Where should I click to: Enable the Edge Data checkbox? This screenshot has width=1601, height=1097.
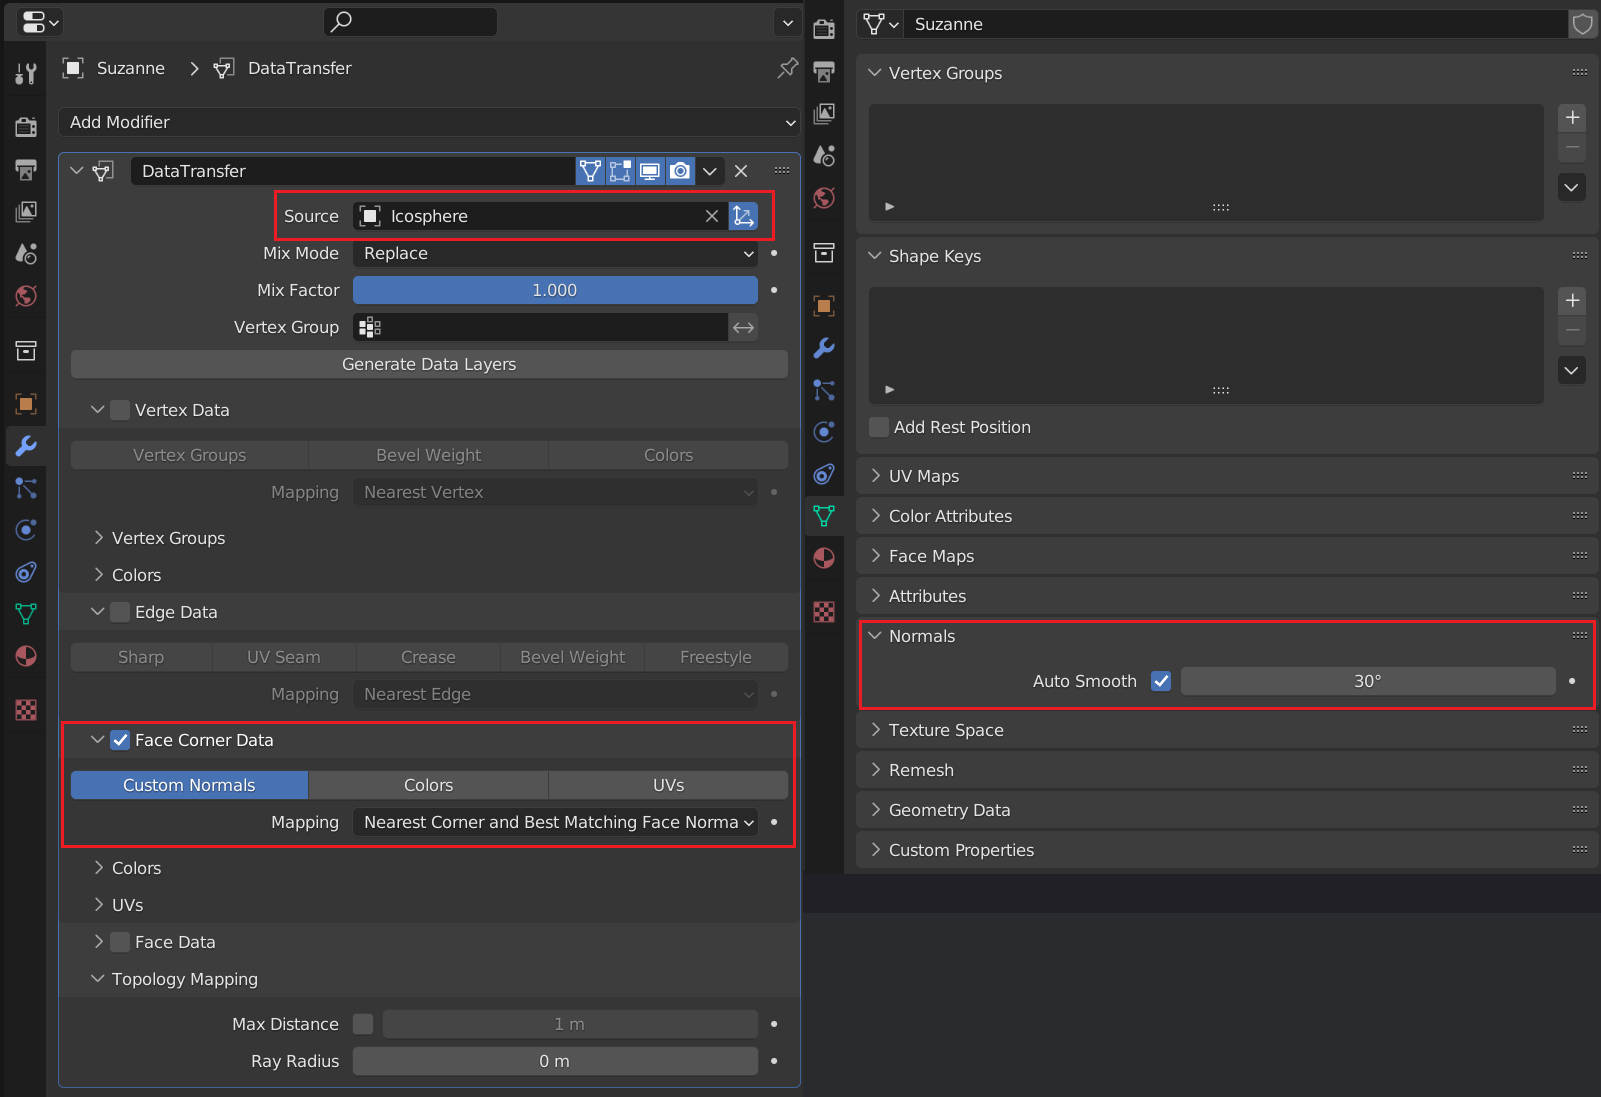pyautogui.click(x=120, y=612)
